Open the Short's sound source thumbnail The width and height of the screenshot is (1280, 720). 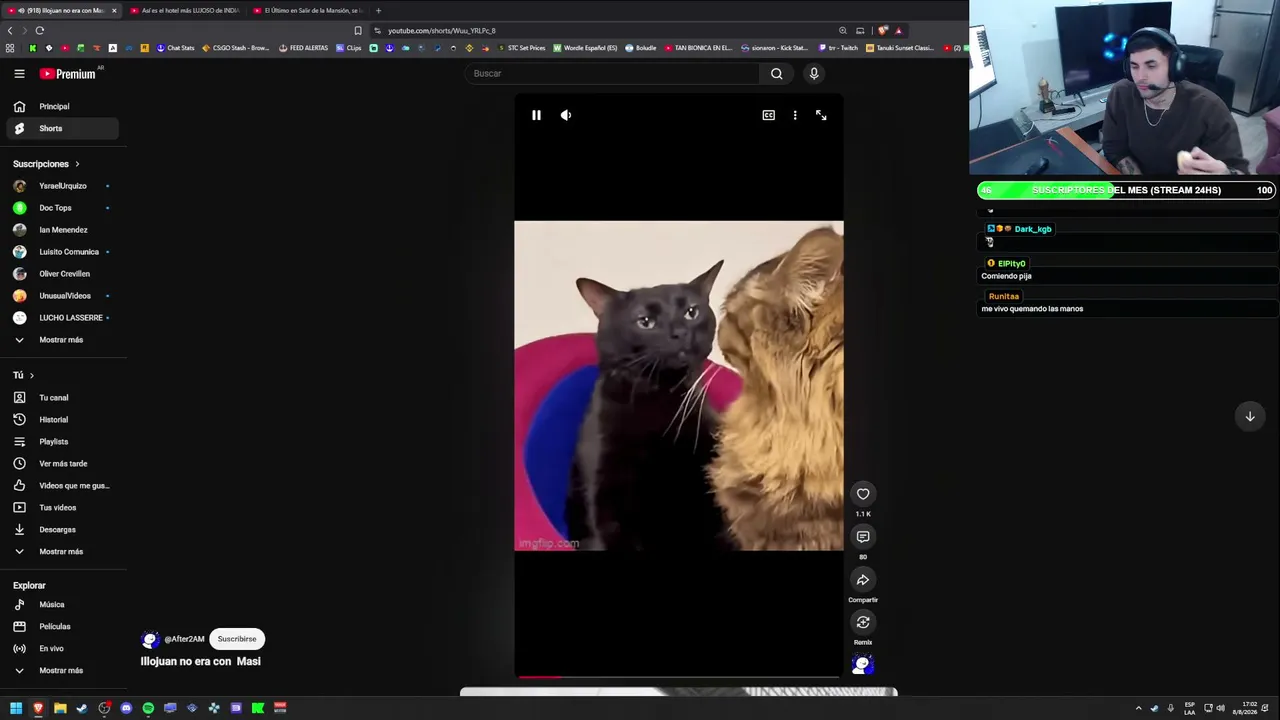[x=863, y=664]
